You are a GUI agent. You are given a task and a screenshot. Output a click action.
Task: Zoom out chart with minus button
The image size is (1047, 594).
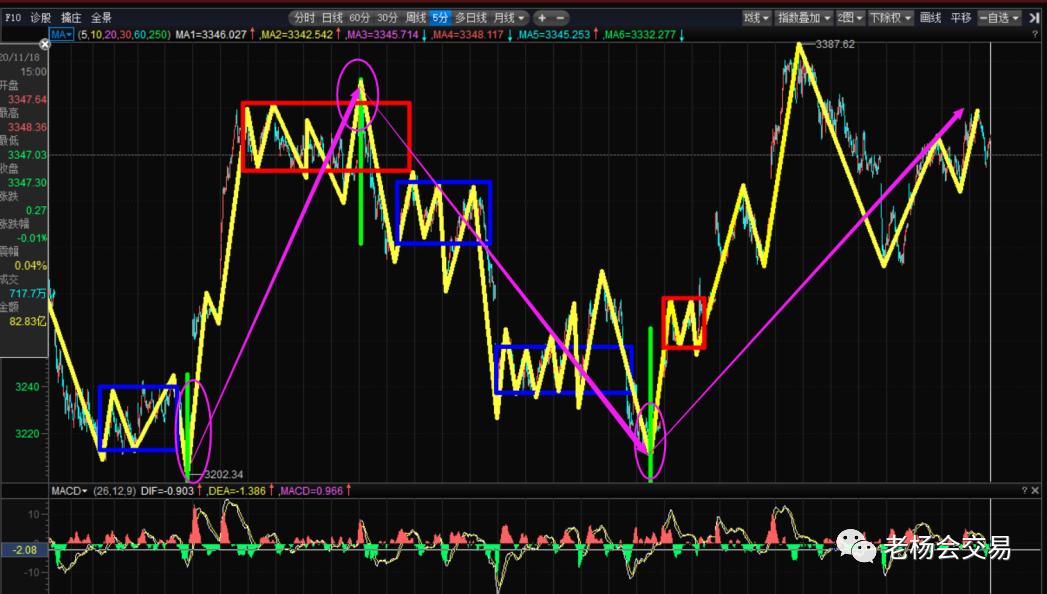coord(560,18)
